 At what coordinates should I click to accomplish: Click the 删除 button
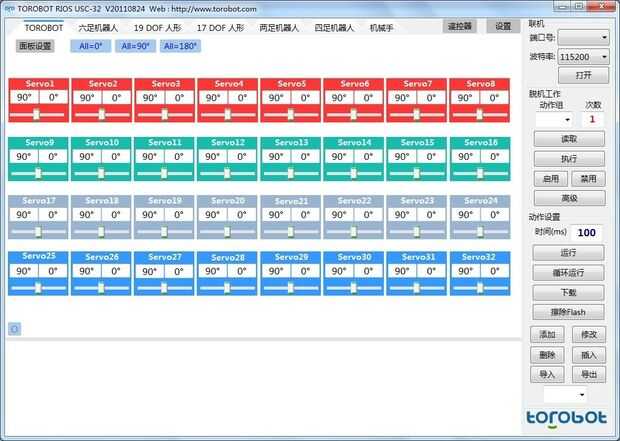click(547, 355)
